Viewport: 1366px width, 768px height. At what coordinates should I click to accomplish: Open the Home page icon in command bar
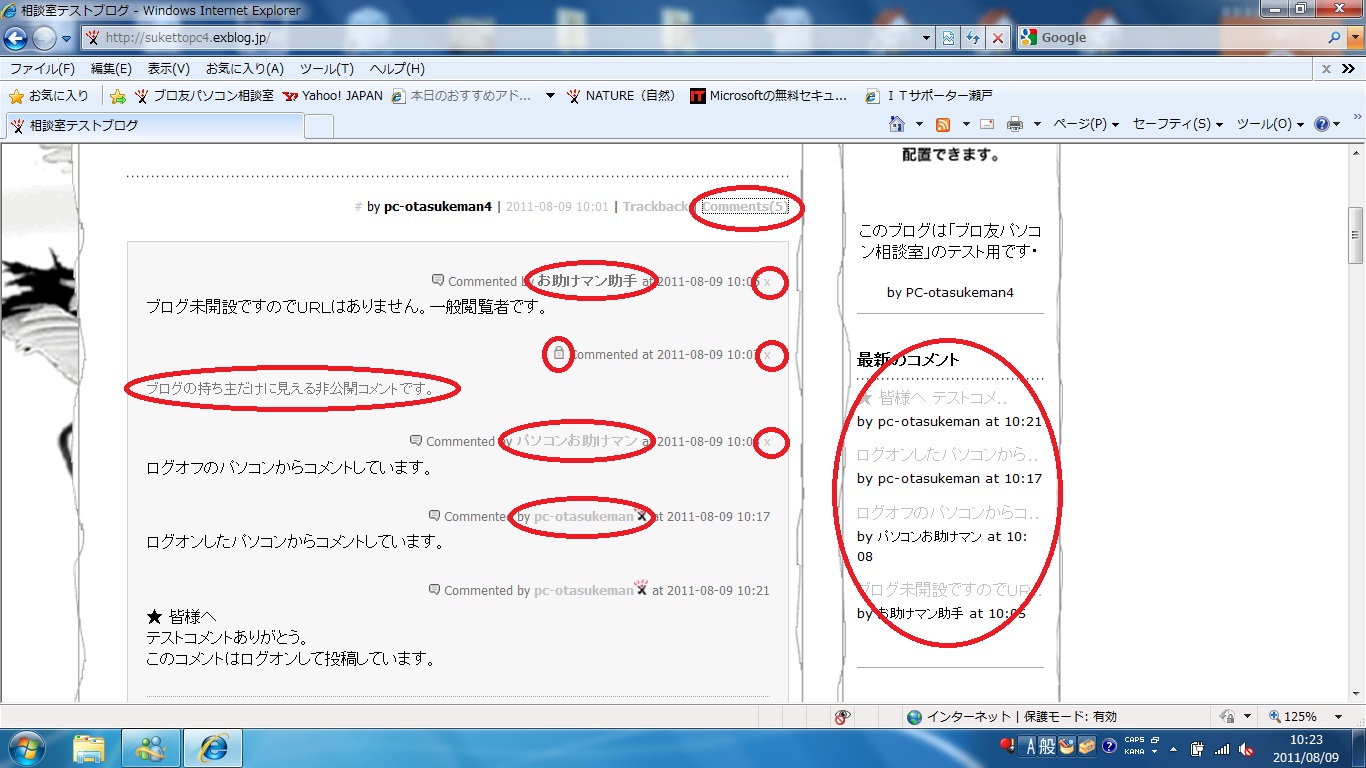click(897, 124)
